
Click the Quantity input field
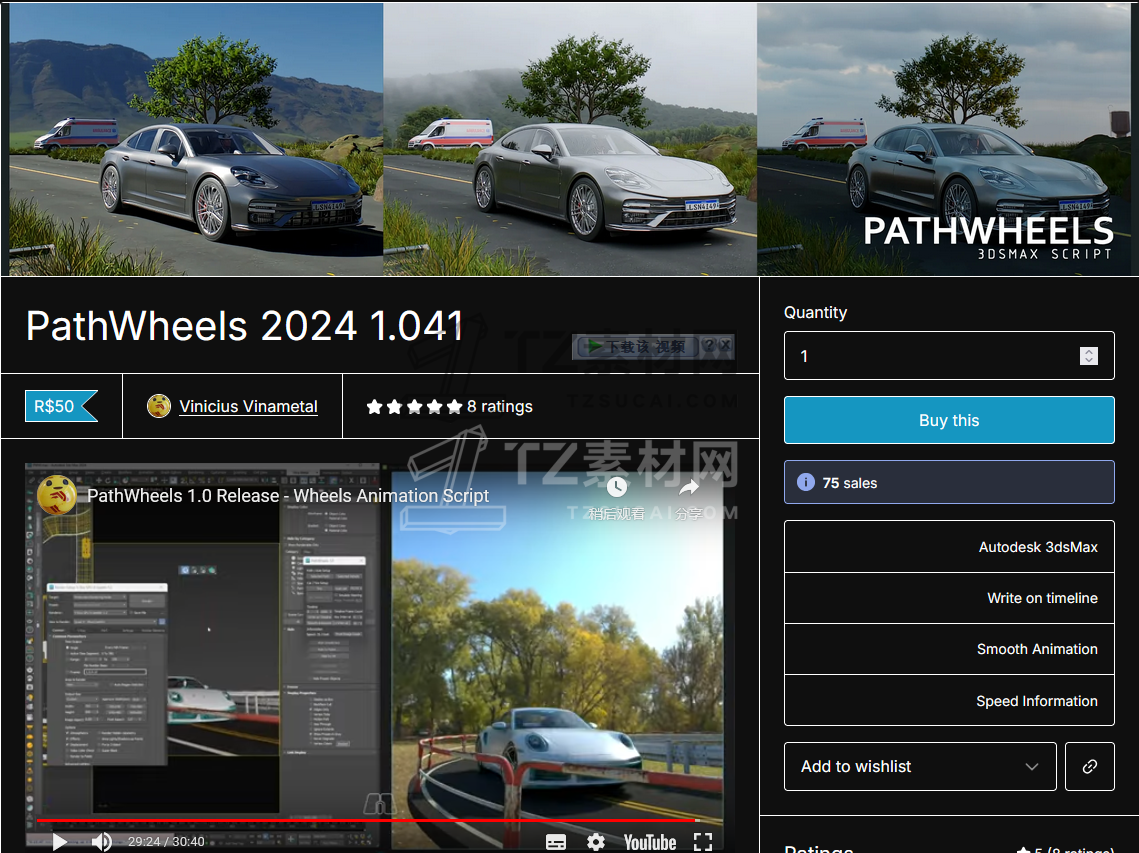click(930, 356)
